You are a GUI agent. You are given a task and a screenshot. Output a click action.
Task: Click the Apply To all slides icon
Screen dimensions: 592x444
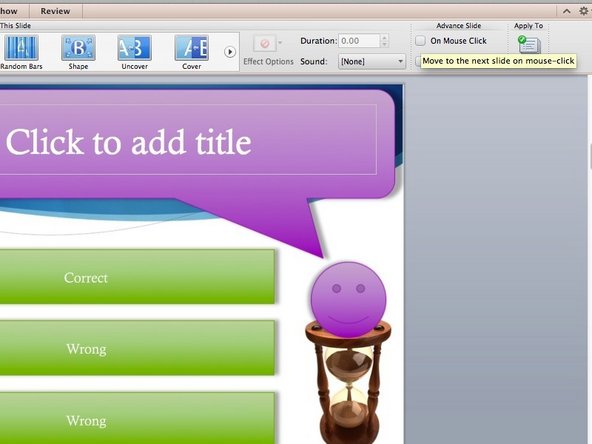tap(529, 45)
